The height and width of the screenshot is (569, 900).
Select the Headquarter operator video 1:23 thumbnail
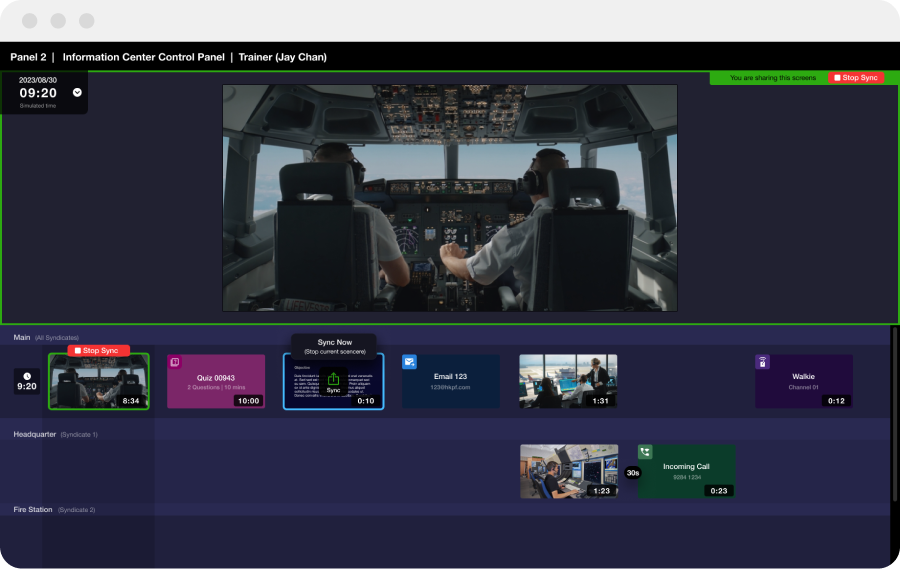click(569, 471)
